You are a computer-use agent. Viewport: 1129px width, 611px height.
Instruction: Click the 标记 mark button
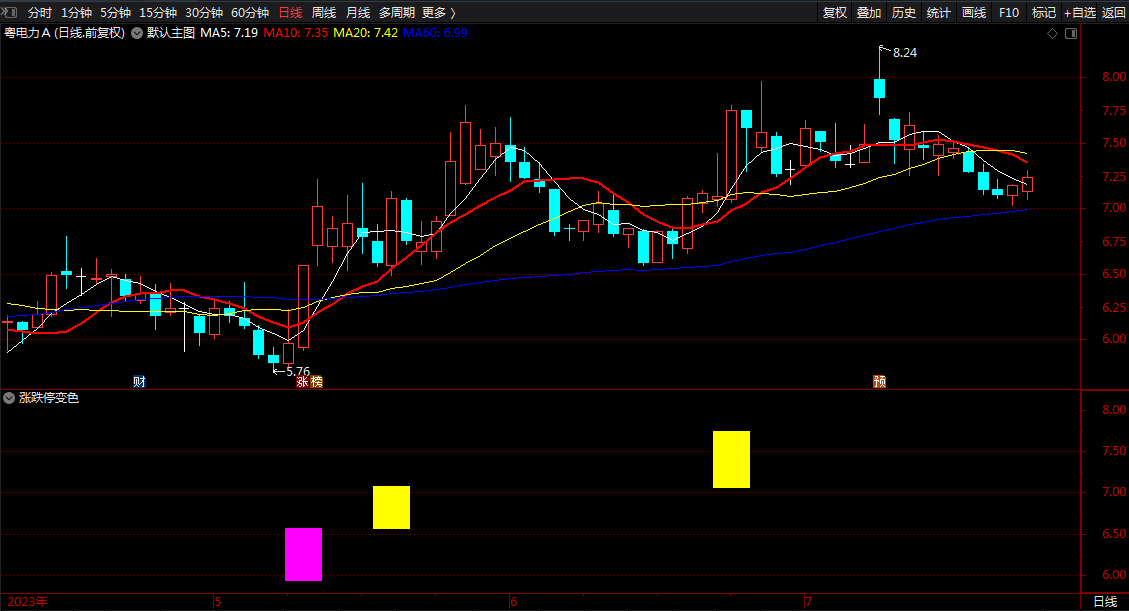1043,12
